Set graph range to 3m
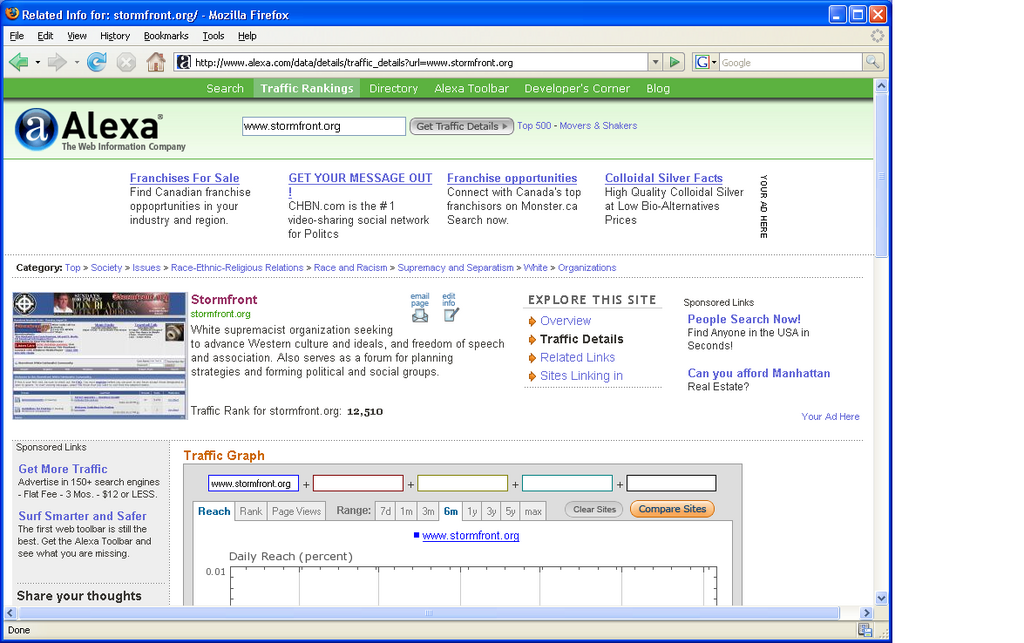Viewport: 1024px width, 643px height. pos(428,511)
